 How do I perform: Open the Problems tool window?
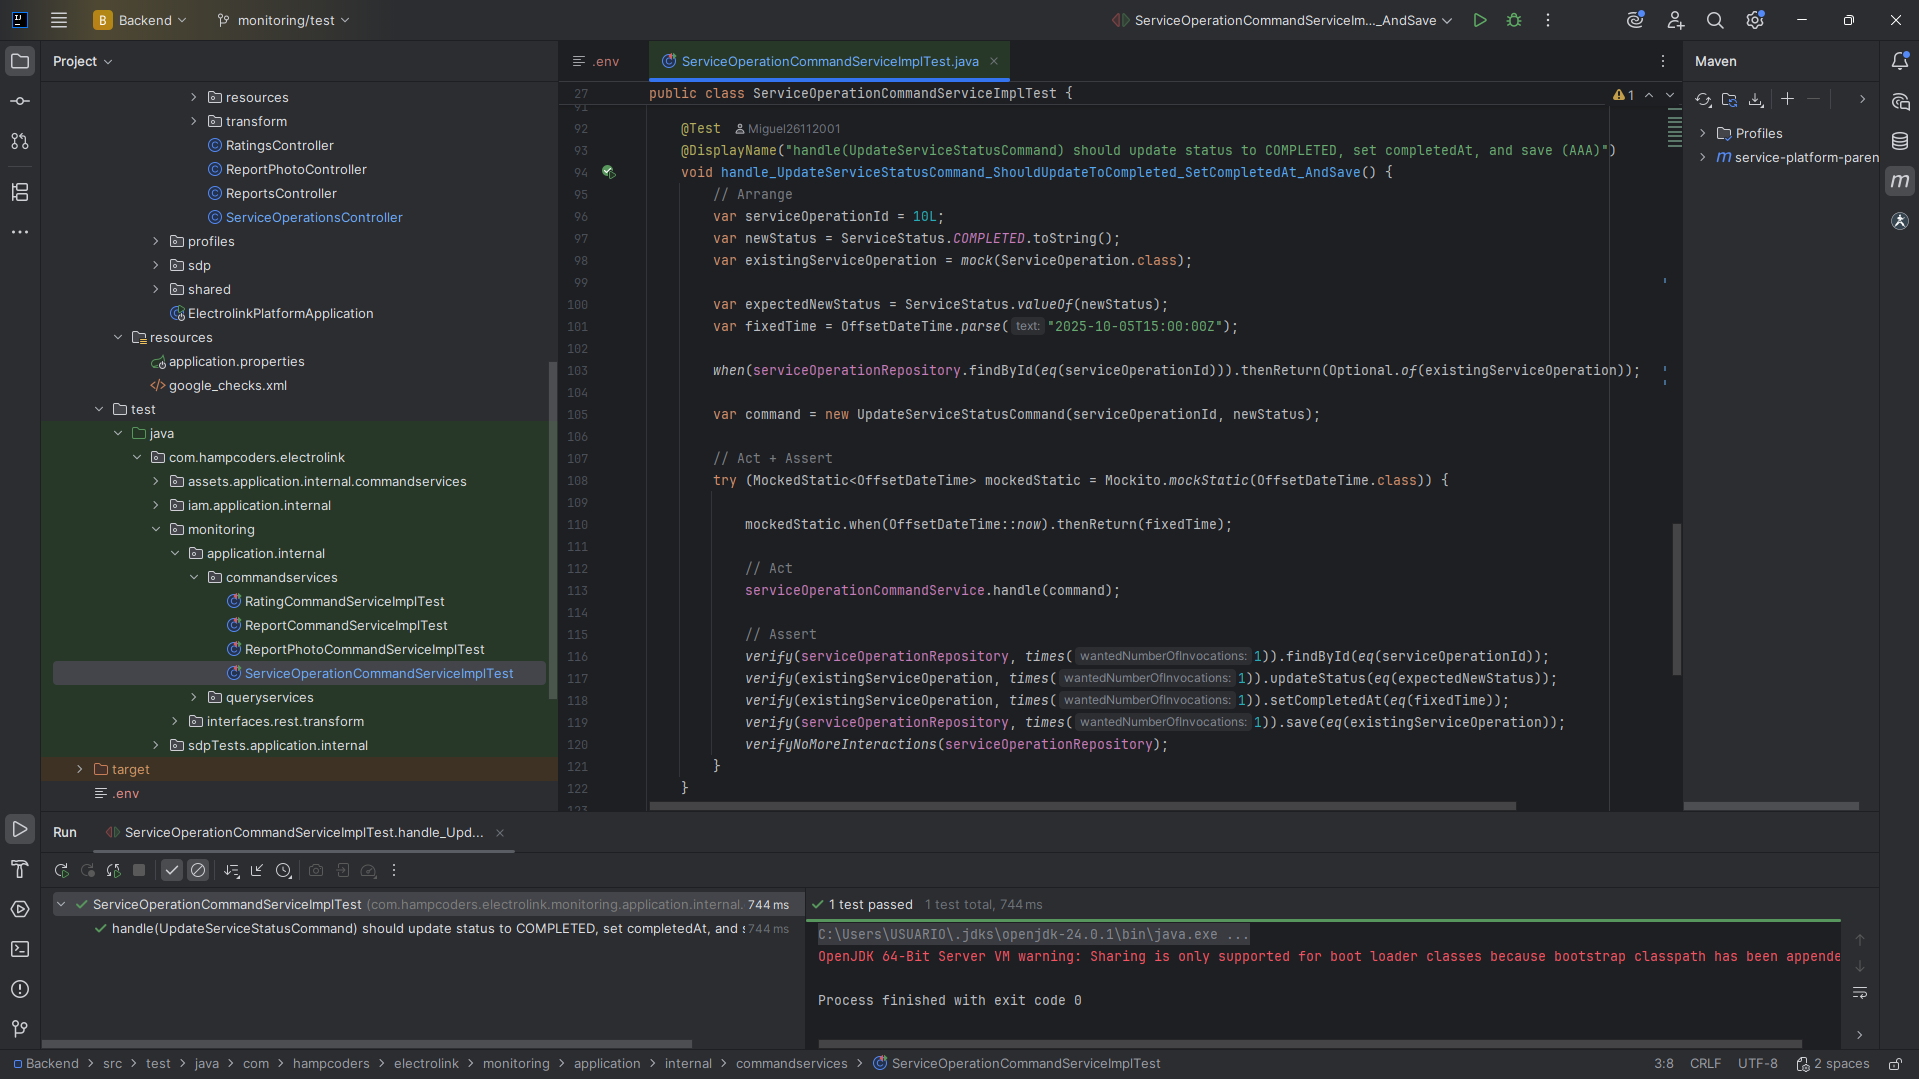pyautogui.click(x=20, y=989)
